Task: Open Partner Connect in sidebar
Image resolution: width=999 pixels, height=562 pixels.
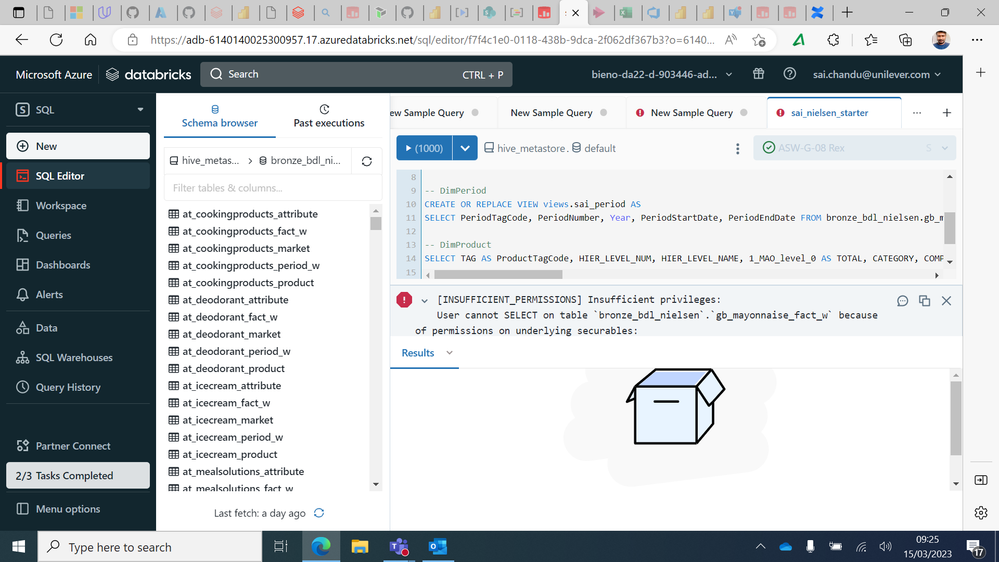Action: pyautogui.click(x=72, y=446)
